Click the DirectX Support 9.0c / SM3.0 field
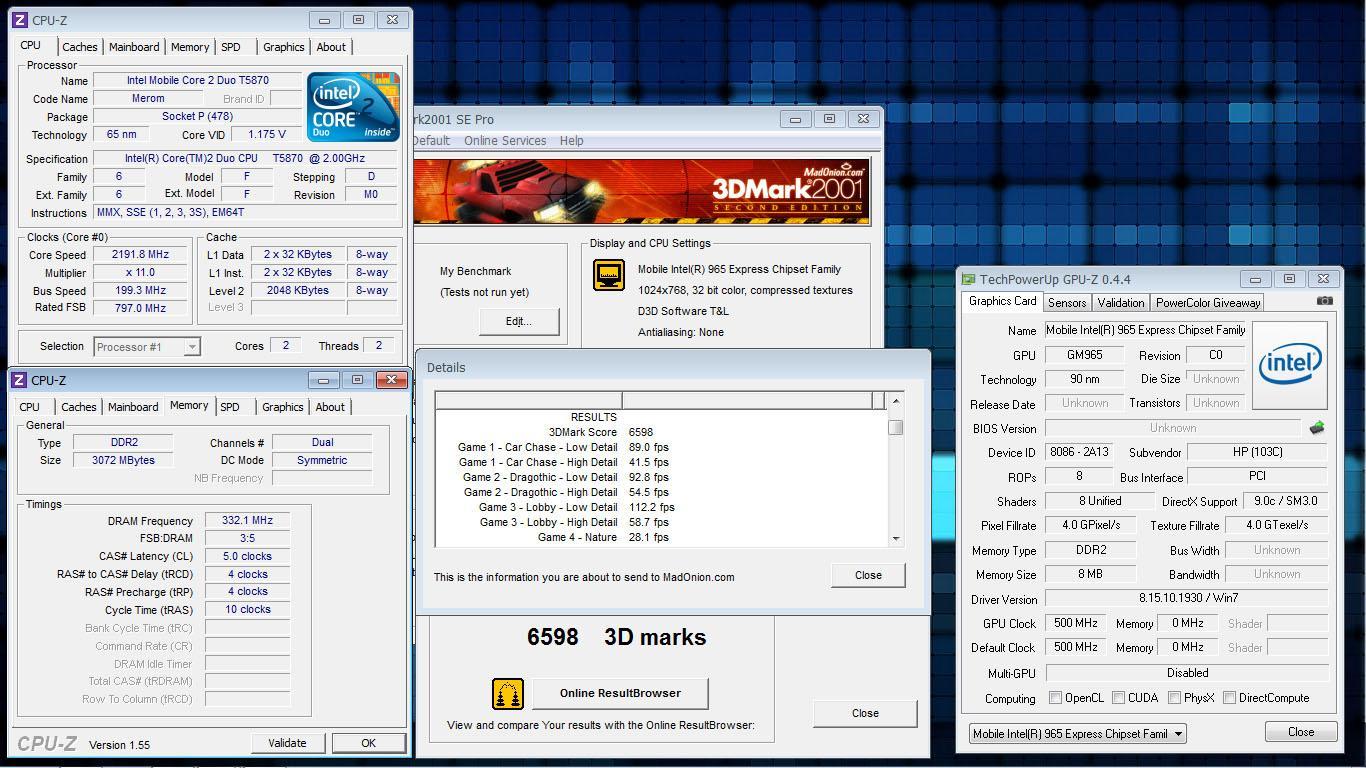Viewport: 1366px width, 768px height. (1286, 501)
